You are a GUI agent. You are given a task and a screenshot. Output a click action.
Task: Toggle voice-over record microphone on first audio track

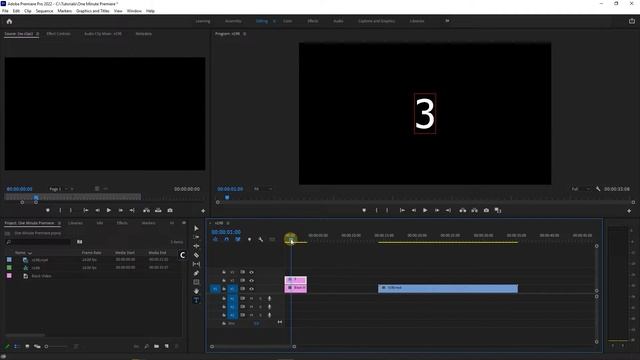point(269,298)
